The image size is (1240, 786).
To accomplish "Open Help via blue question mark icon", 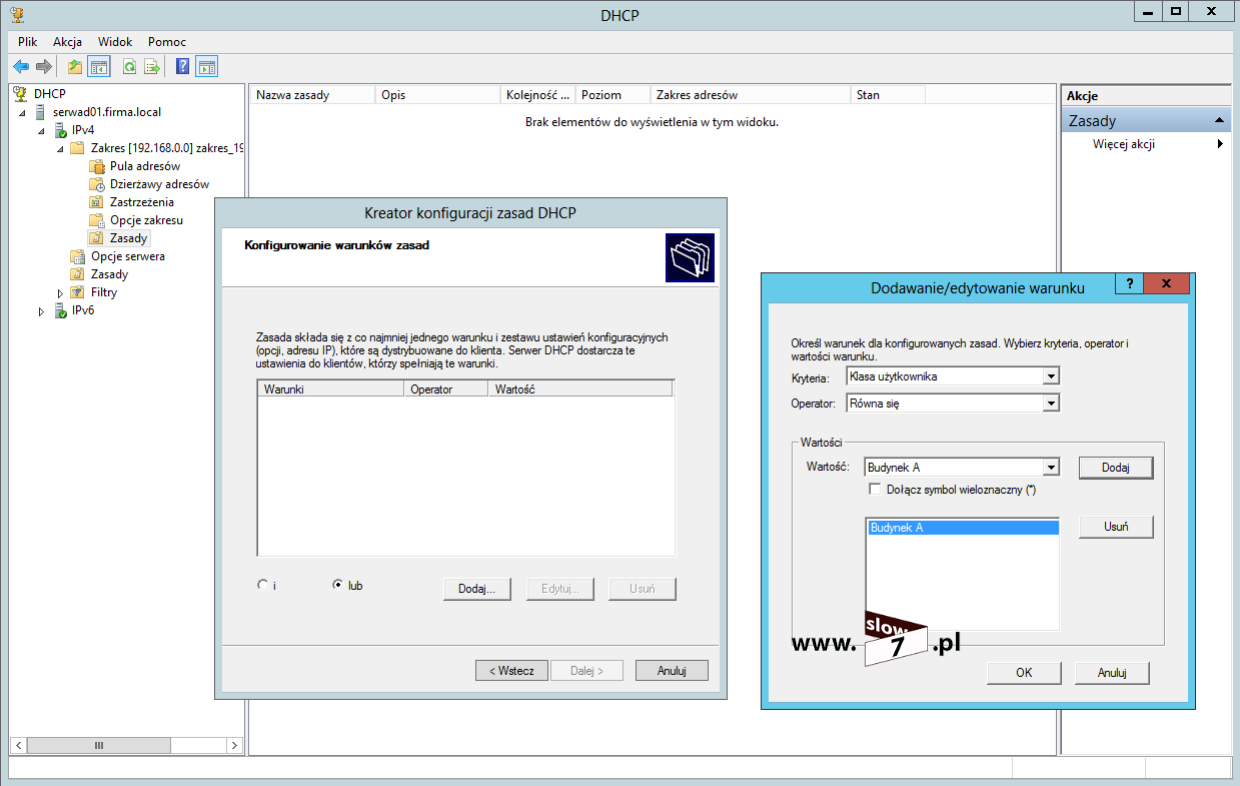I will (182, 67).
